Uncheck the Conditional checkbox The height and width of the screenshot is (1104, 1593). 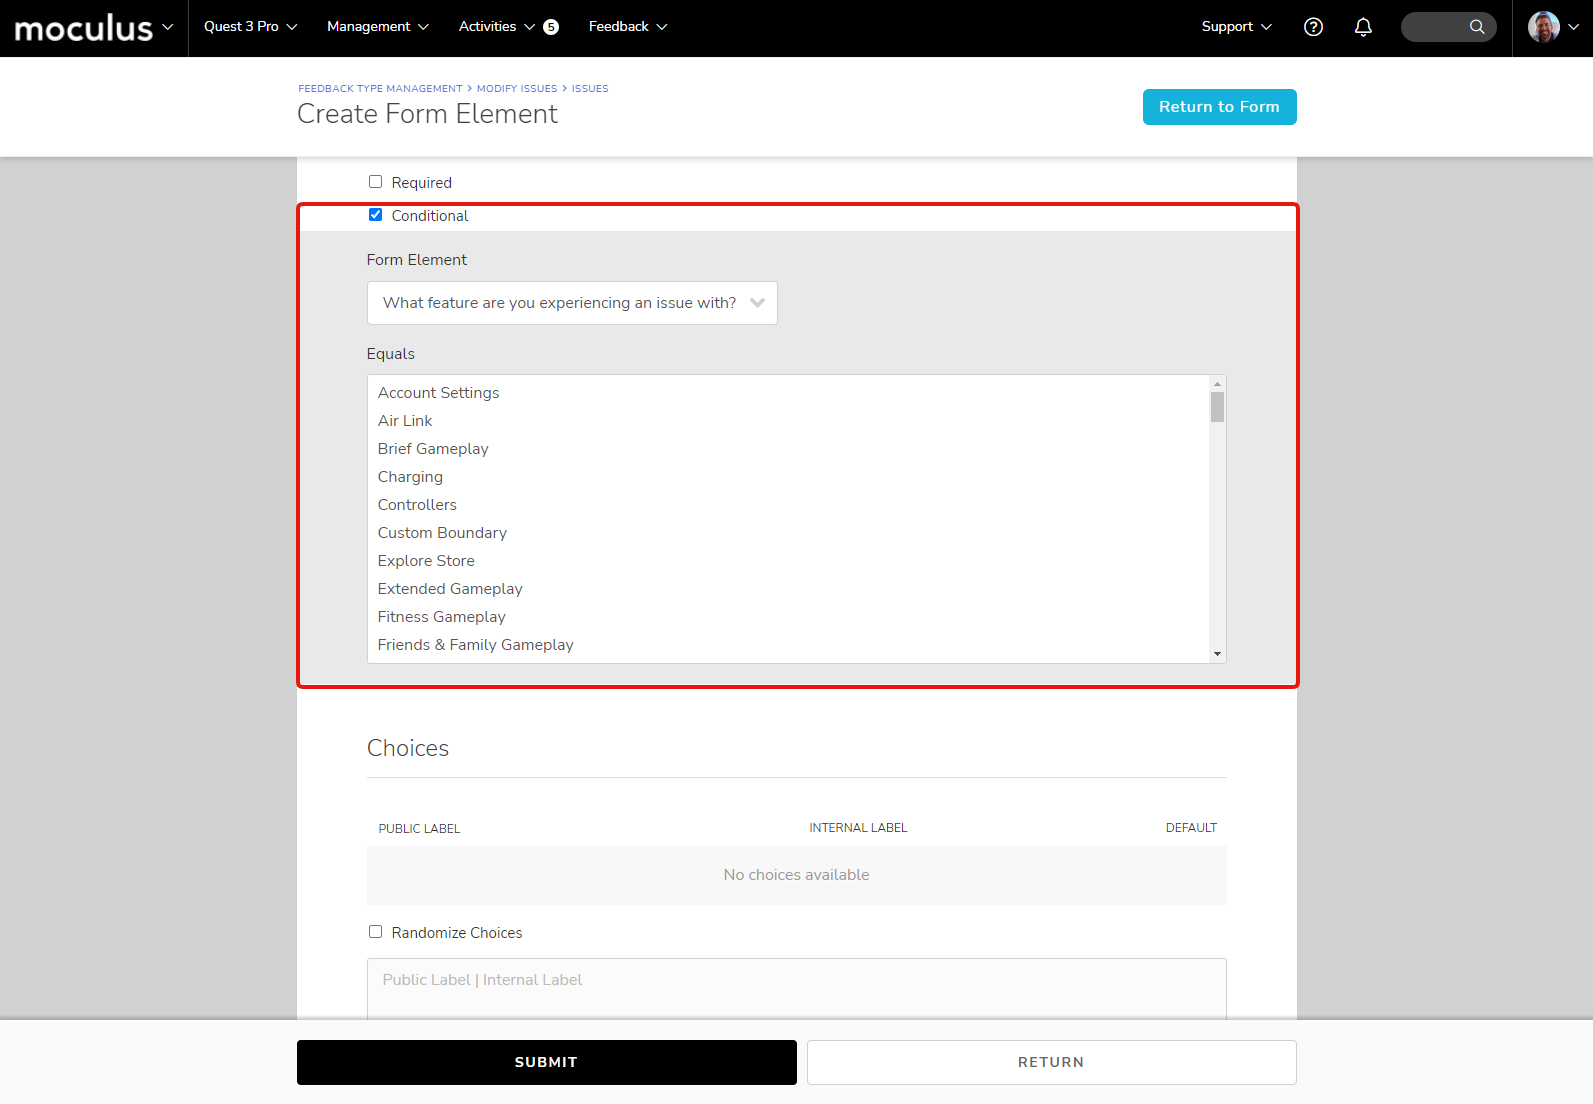coord(375,215)
